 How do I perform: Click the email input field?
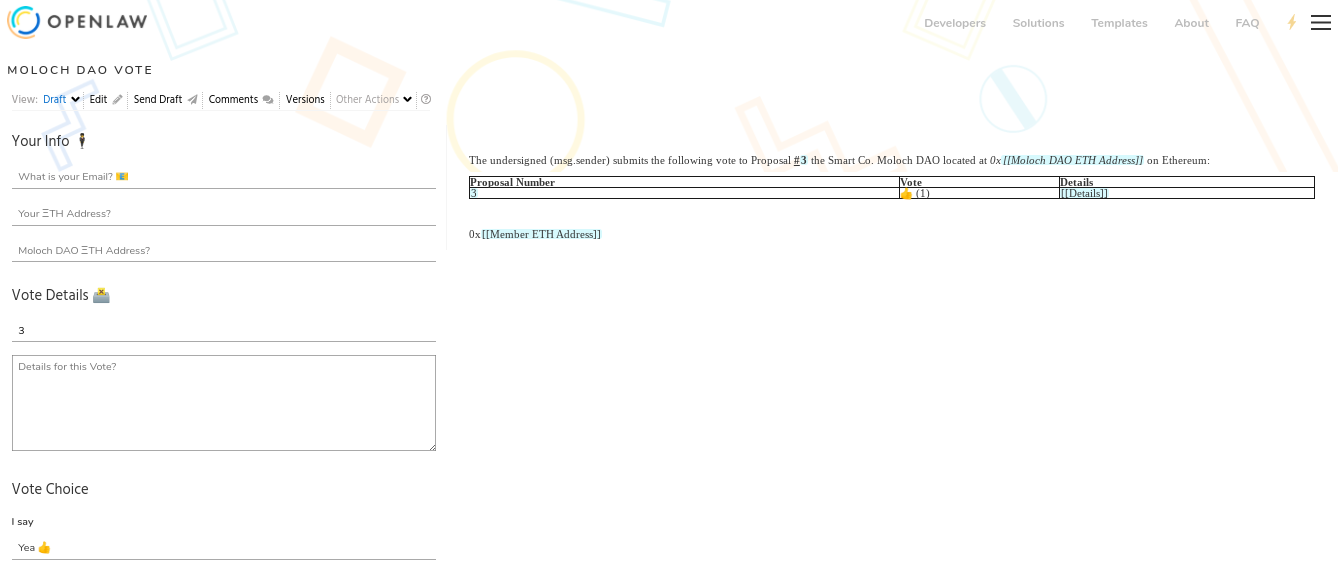tap(224, 177)
